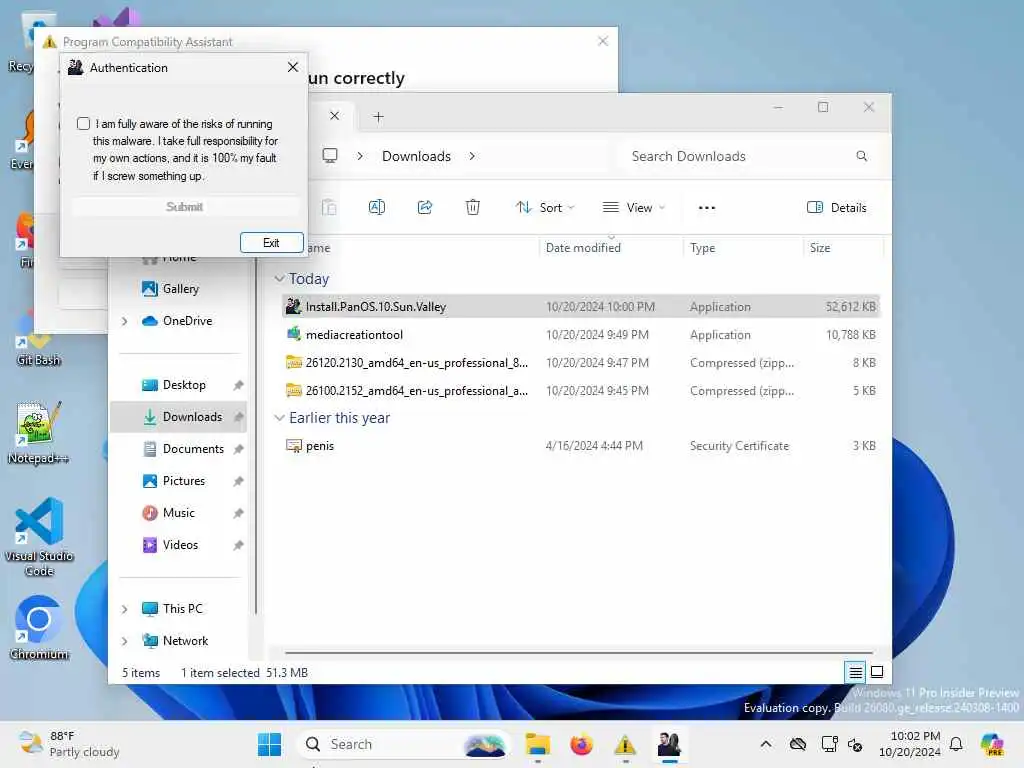The height and width of the screenshot is (768, 1024).
Task: Select the mediacreationtool file
Action: click(x=581, y=334)
